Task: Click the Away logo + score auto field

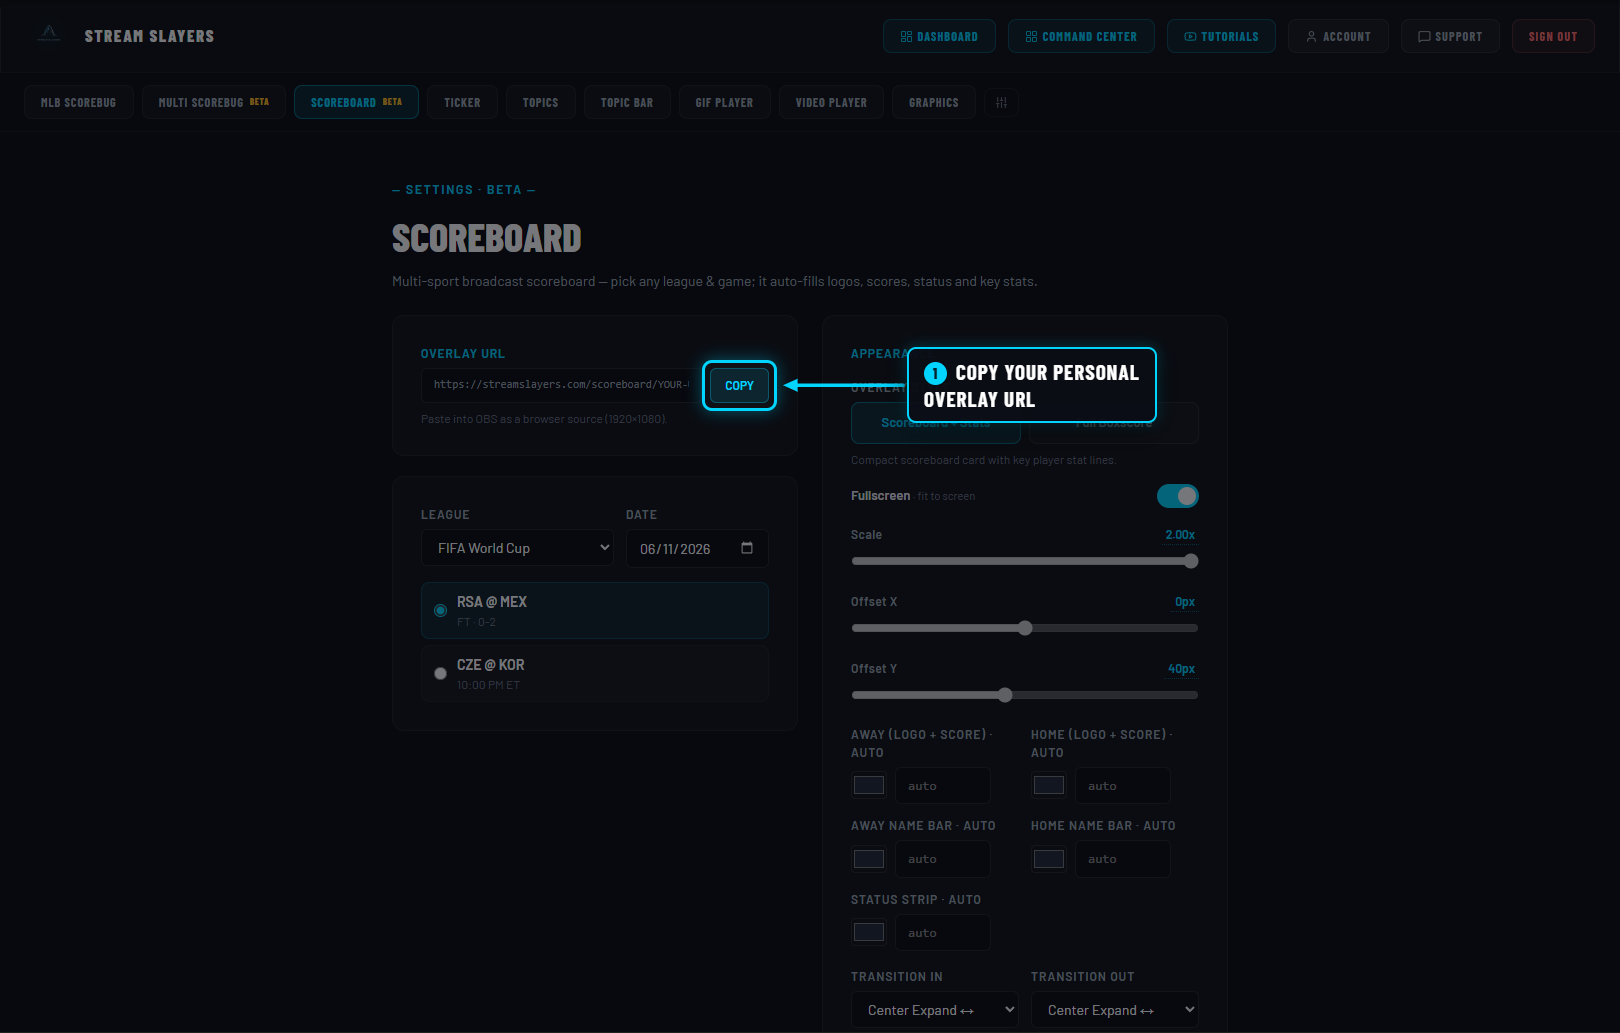Action: [x=943, y=786]
